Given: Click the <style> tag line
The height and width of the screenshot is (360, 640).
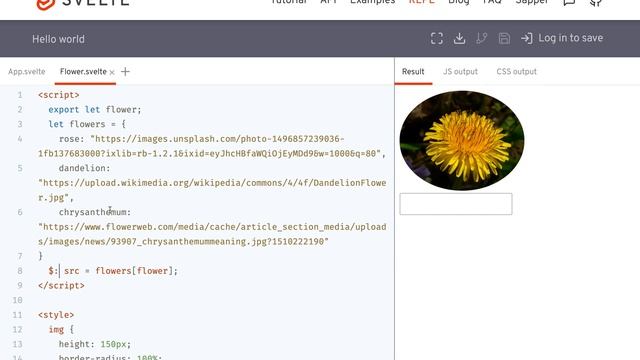Looking at the screenshot, I should [56, 315].
